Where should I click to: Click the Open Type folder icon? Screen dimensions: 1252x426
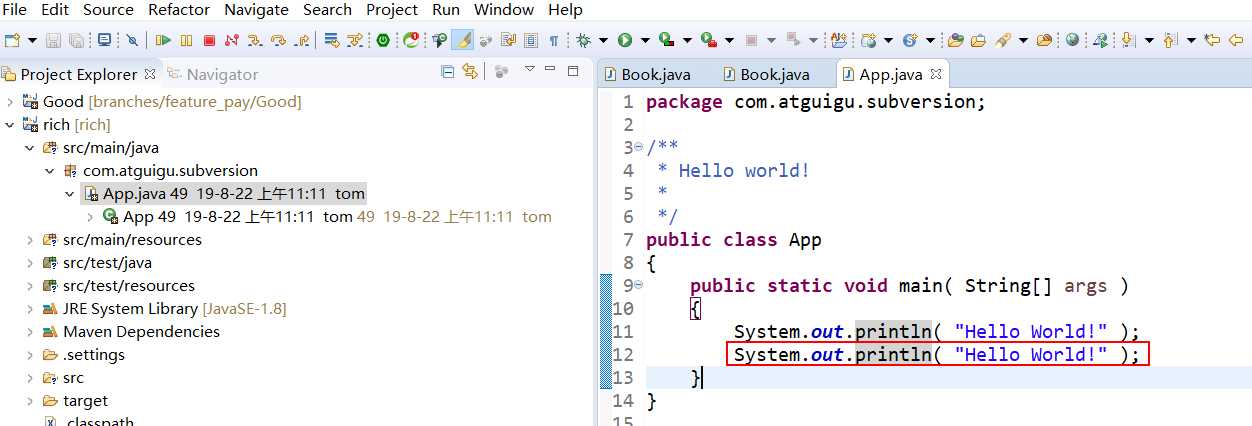[955, 40]
